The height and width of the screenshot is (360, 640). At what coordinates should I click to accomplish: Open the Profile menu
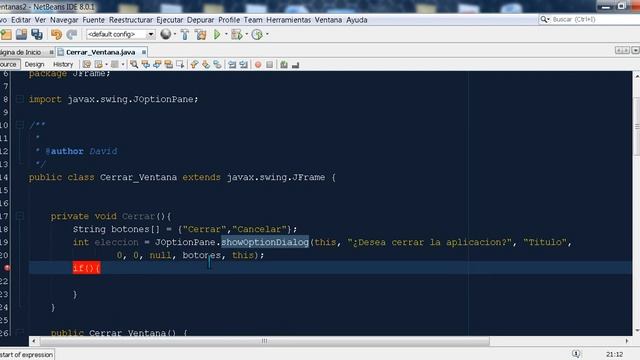click(229, 20)
